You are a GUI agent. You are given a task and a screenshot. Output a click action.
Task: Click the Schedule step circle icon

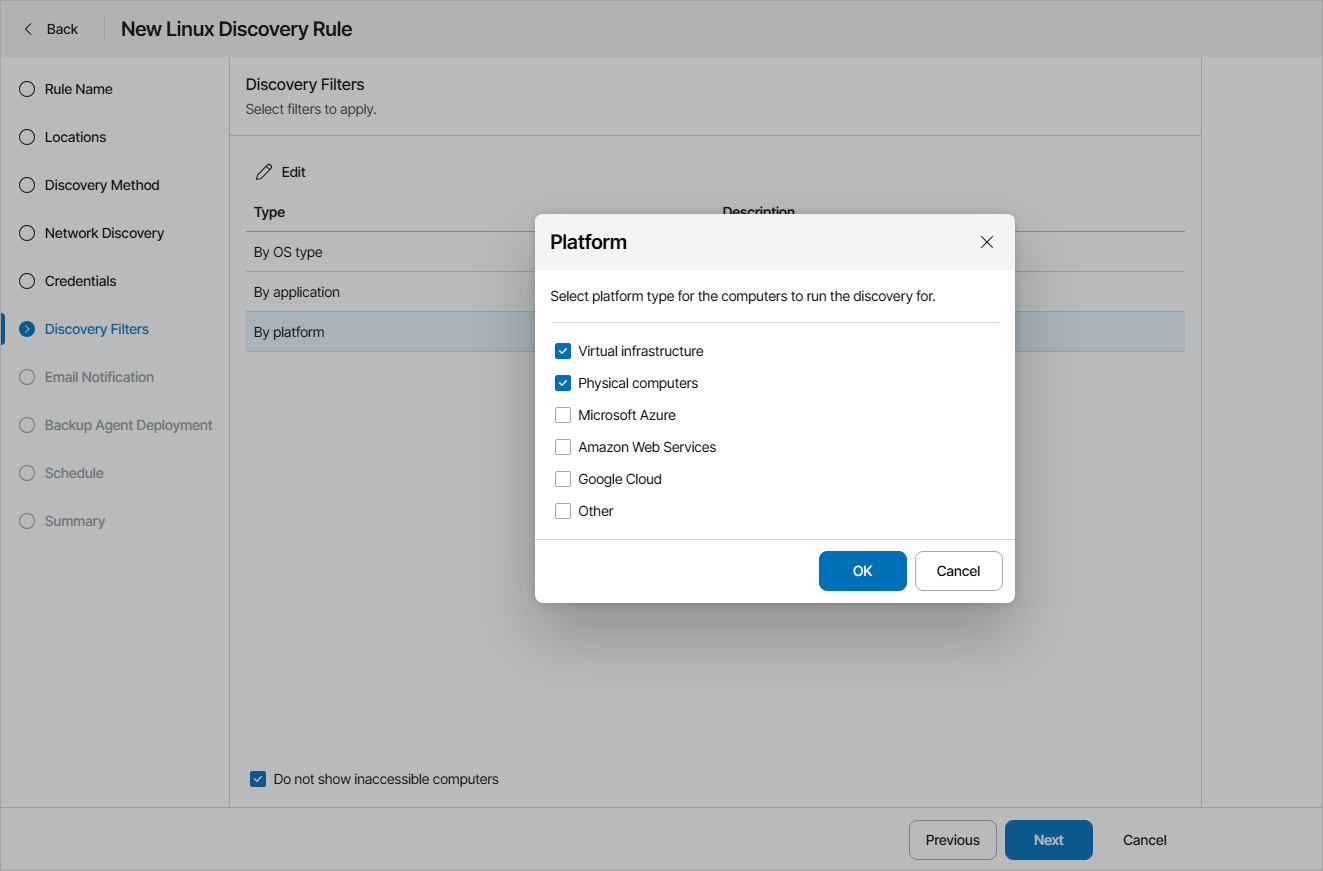[26, 472]
